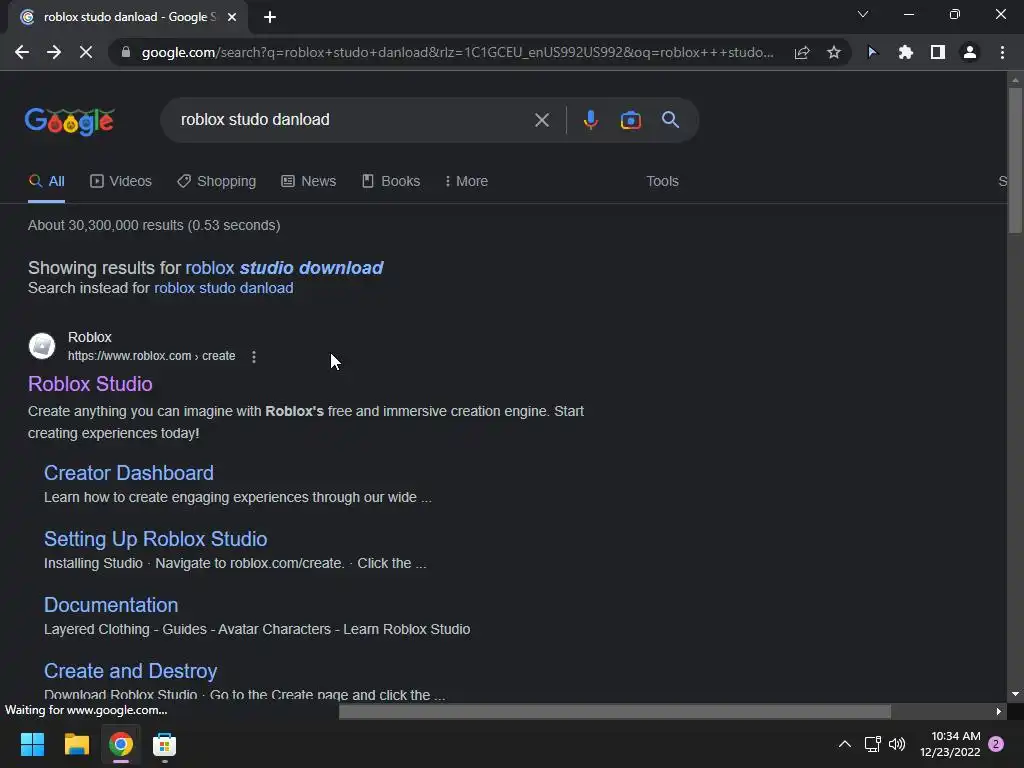The height and width of the screenshot is (768, 1024).
Task: Click the Roblox site favicon
Action: coord(42,346)
